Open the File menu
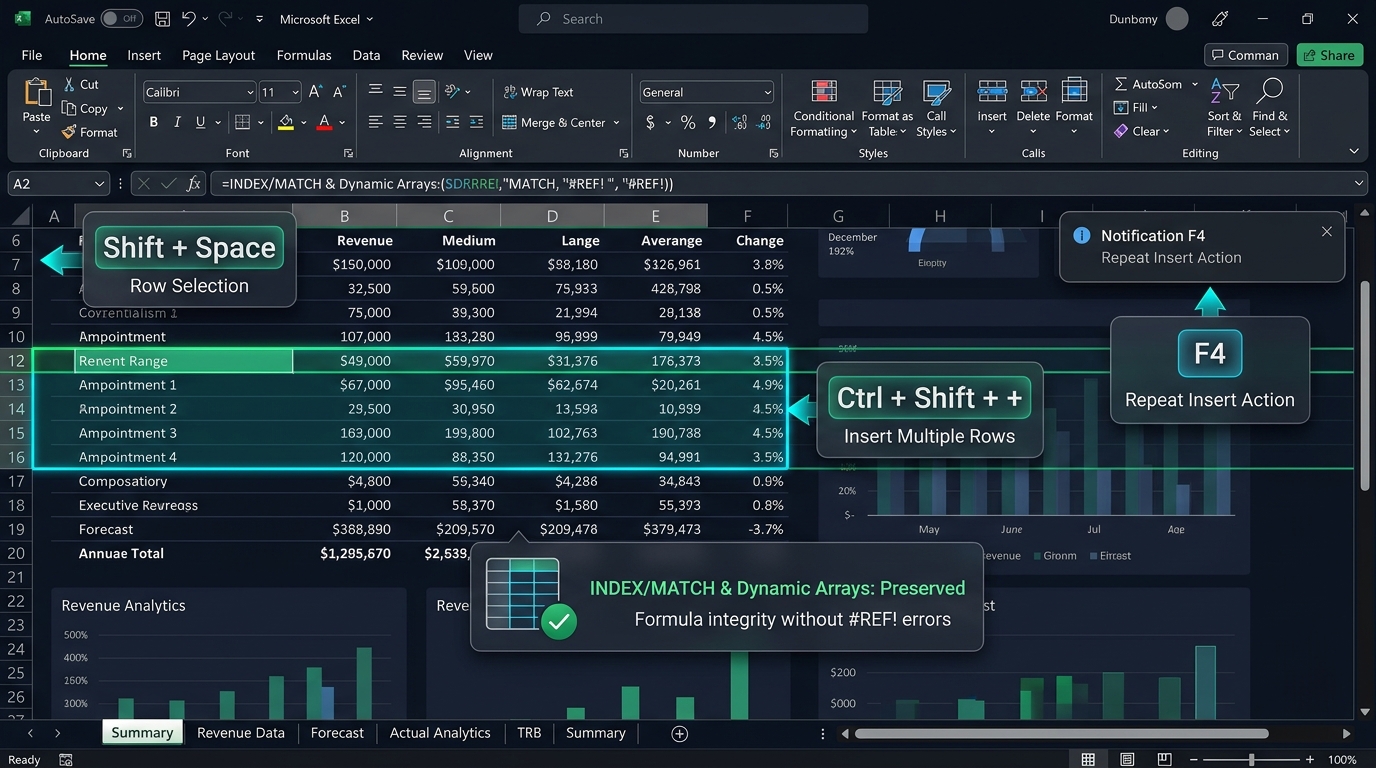 click(32, 56)
